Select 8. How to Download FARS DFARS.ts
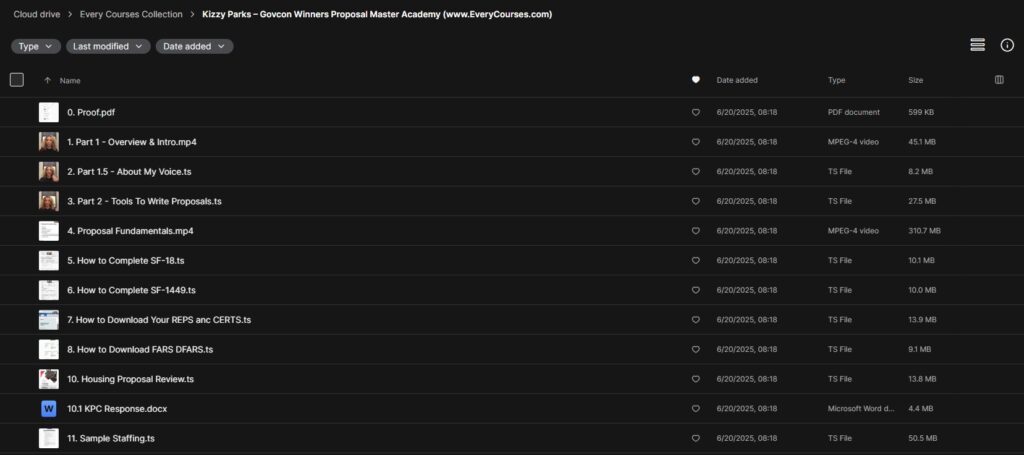Screen dimensions: 1024x455 pyautogui.click(x=140, y=349)
